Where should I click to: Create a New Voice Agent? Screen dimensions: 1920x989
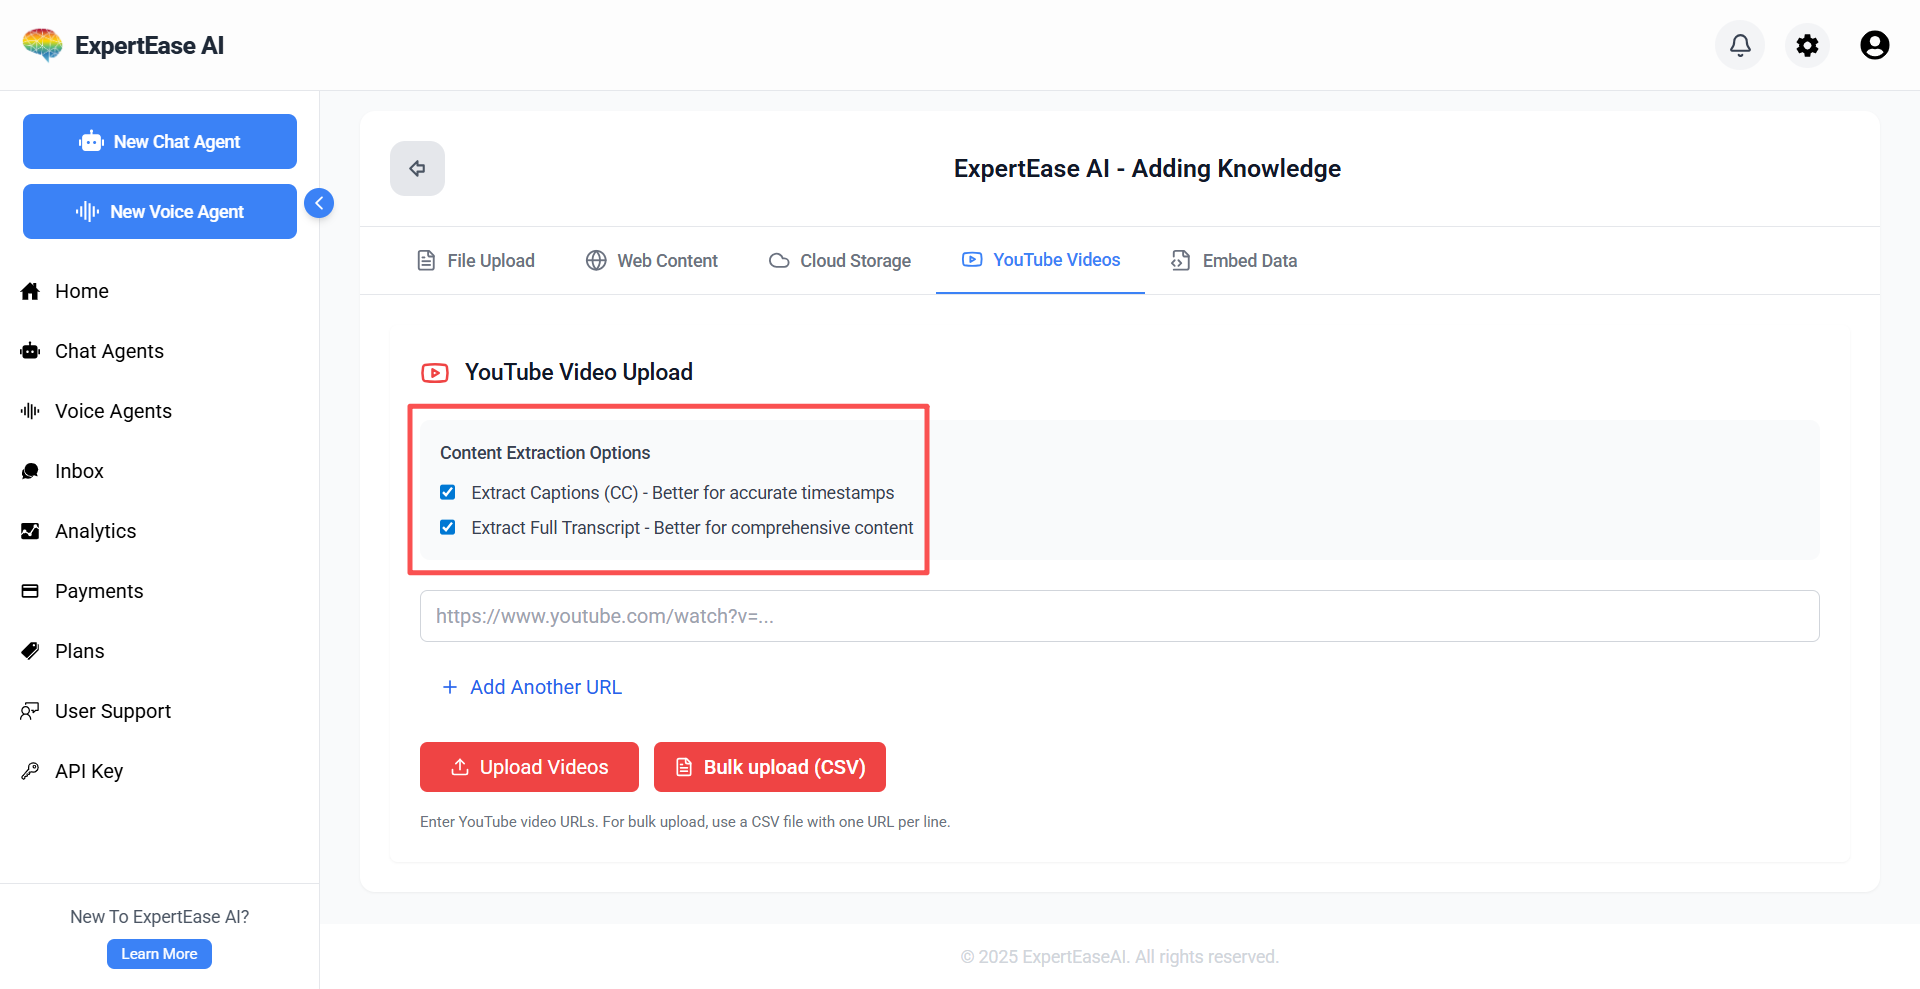[160, 211]
